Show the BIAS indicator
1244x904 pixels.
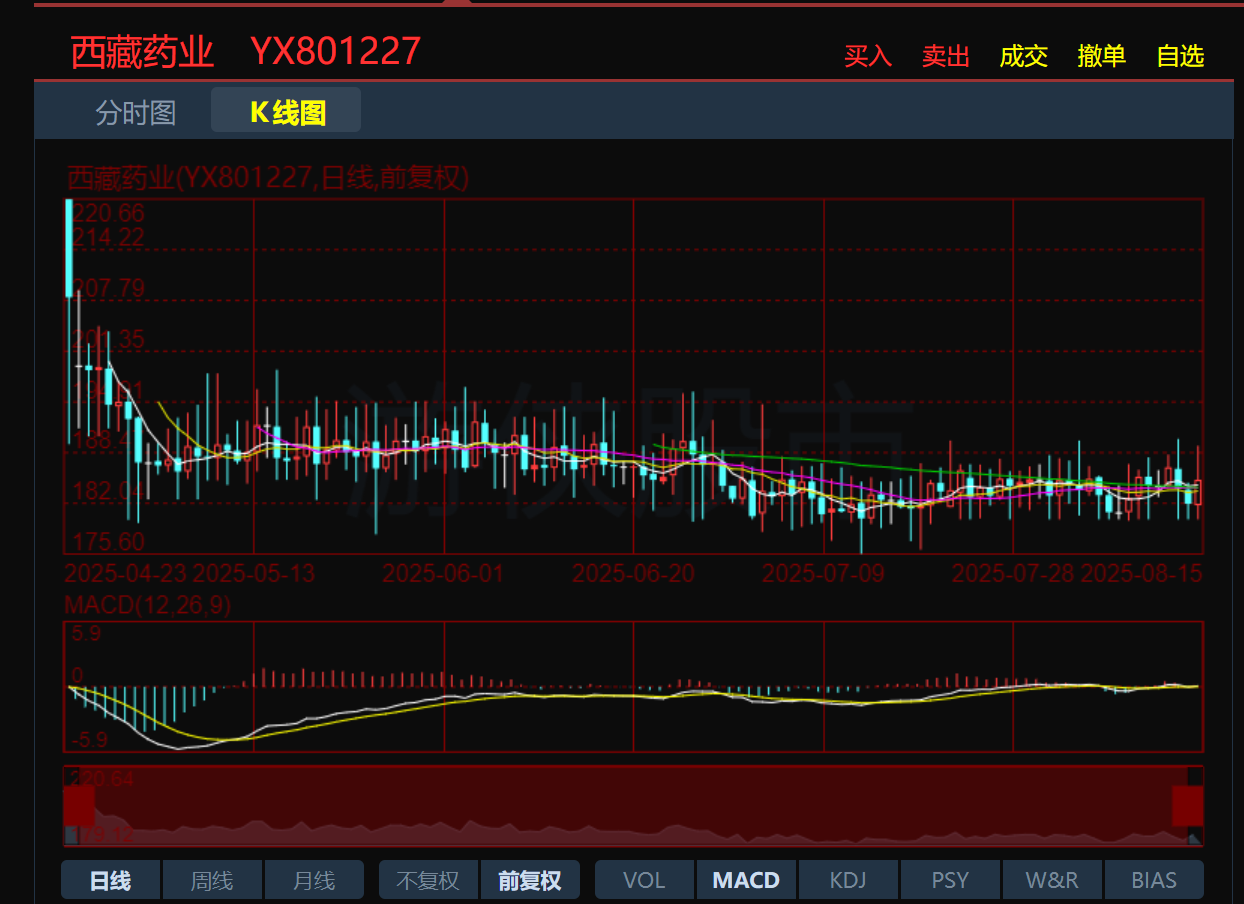pos(1154,880)
